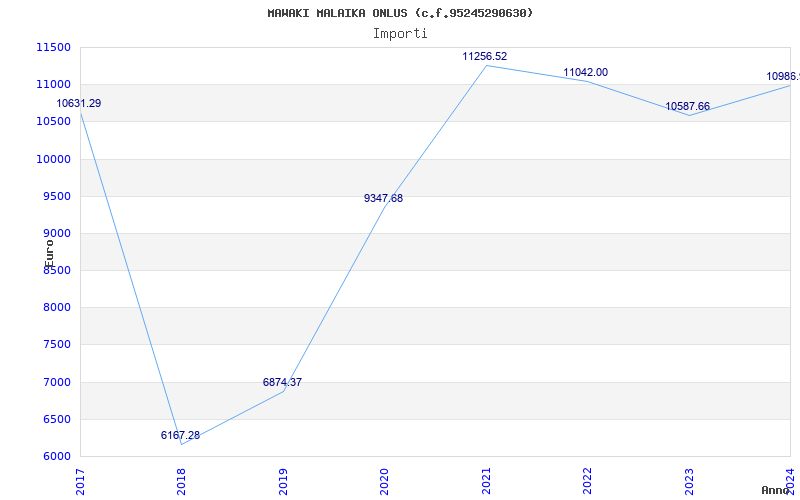Image resolution: width=800 pixels, height=500 pixels.
Task: Select the 10587.66 data label
Action: pyautogui.click(x=687, y=107)
